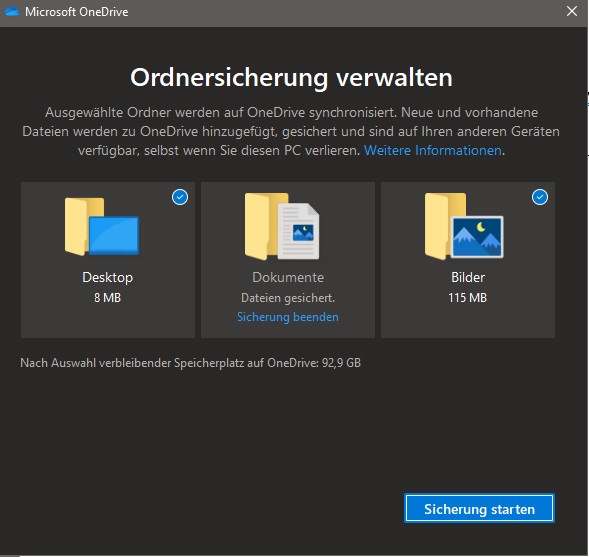The width and height of the screenshot is (589, 557).
Task: Close the Microsoft OneDrive dialog
Action: click(572, 12)
